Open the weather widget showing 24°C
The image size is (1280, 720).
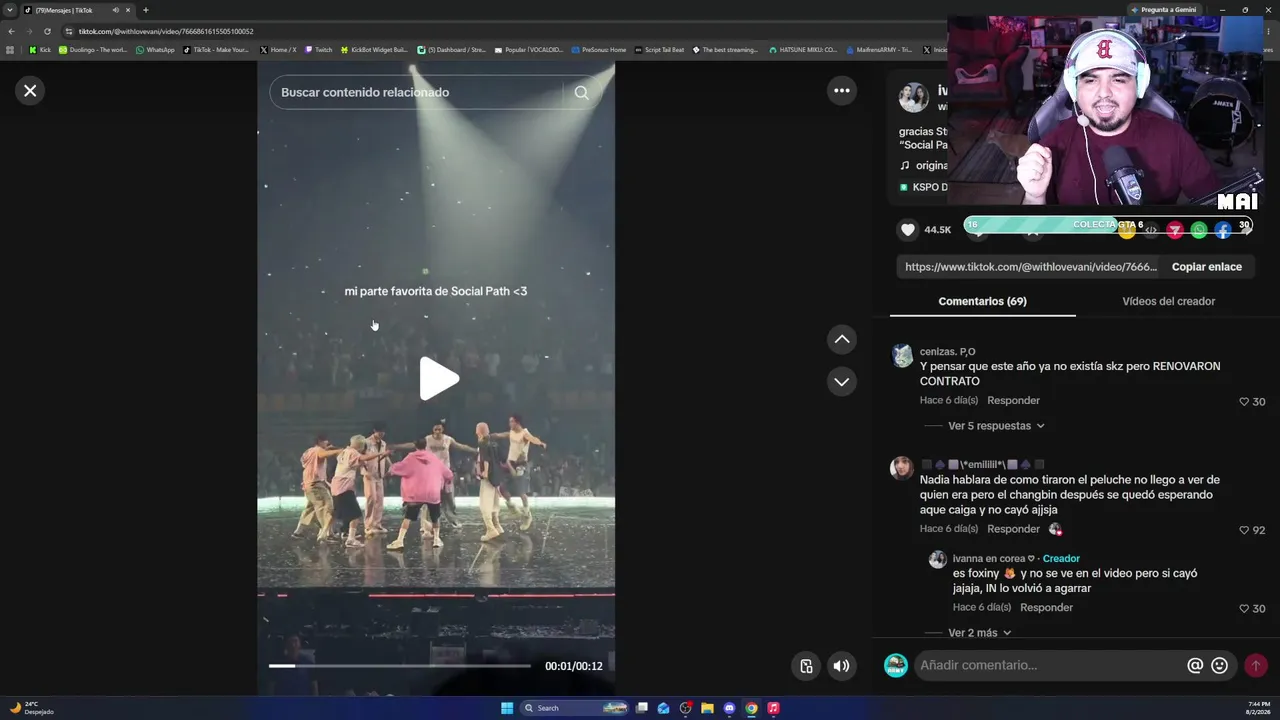[32, 708]
